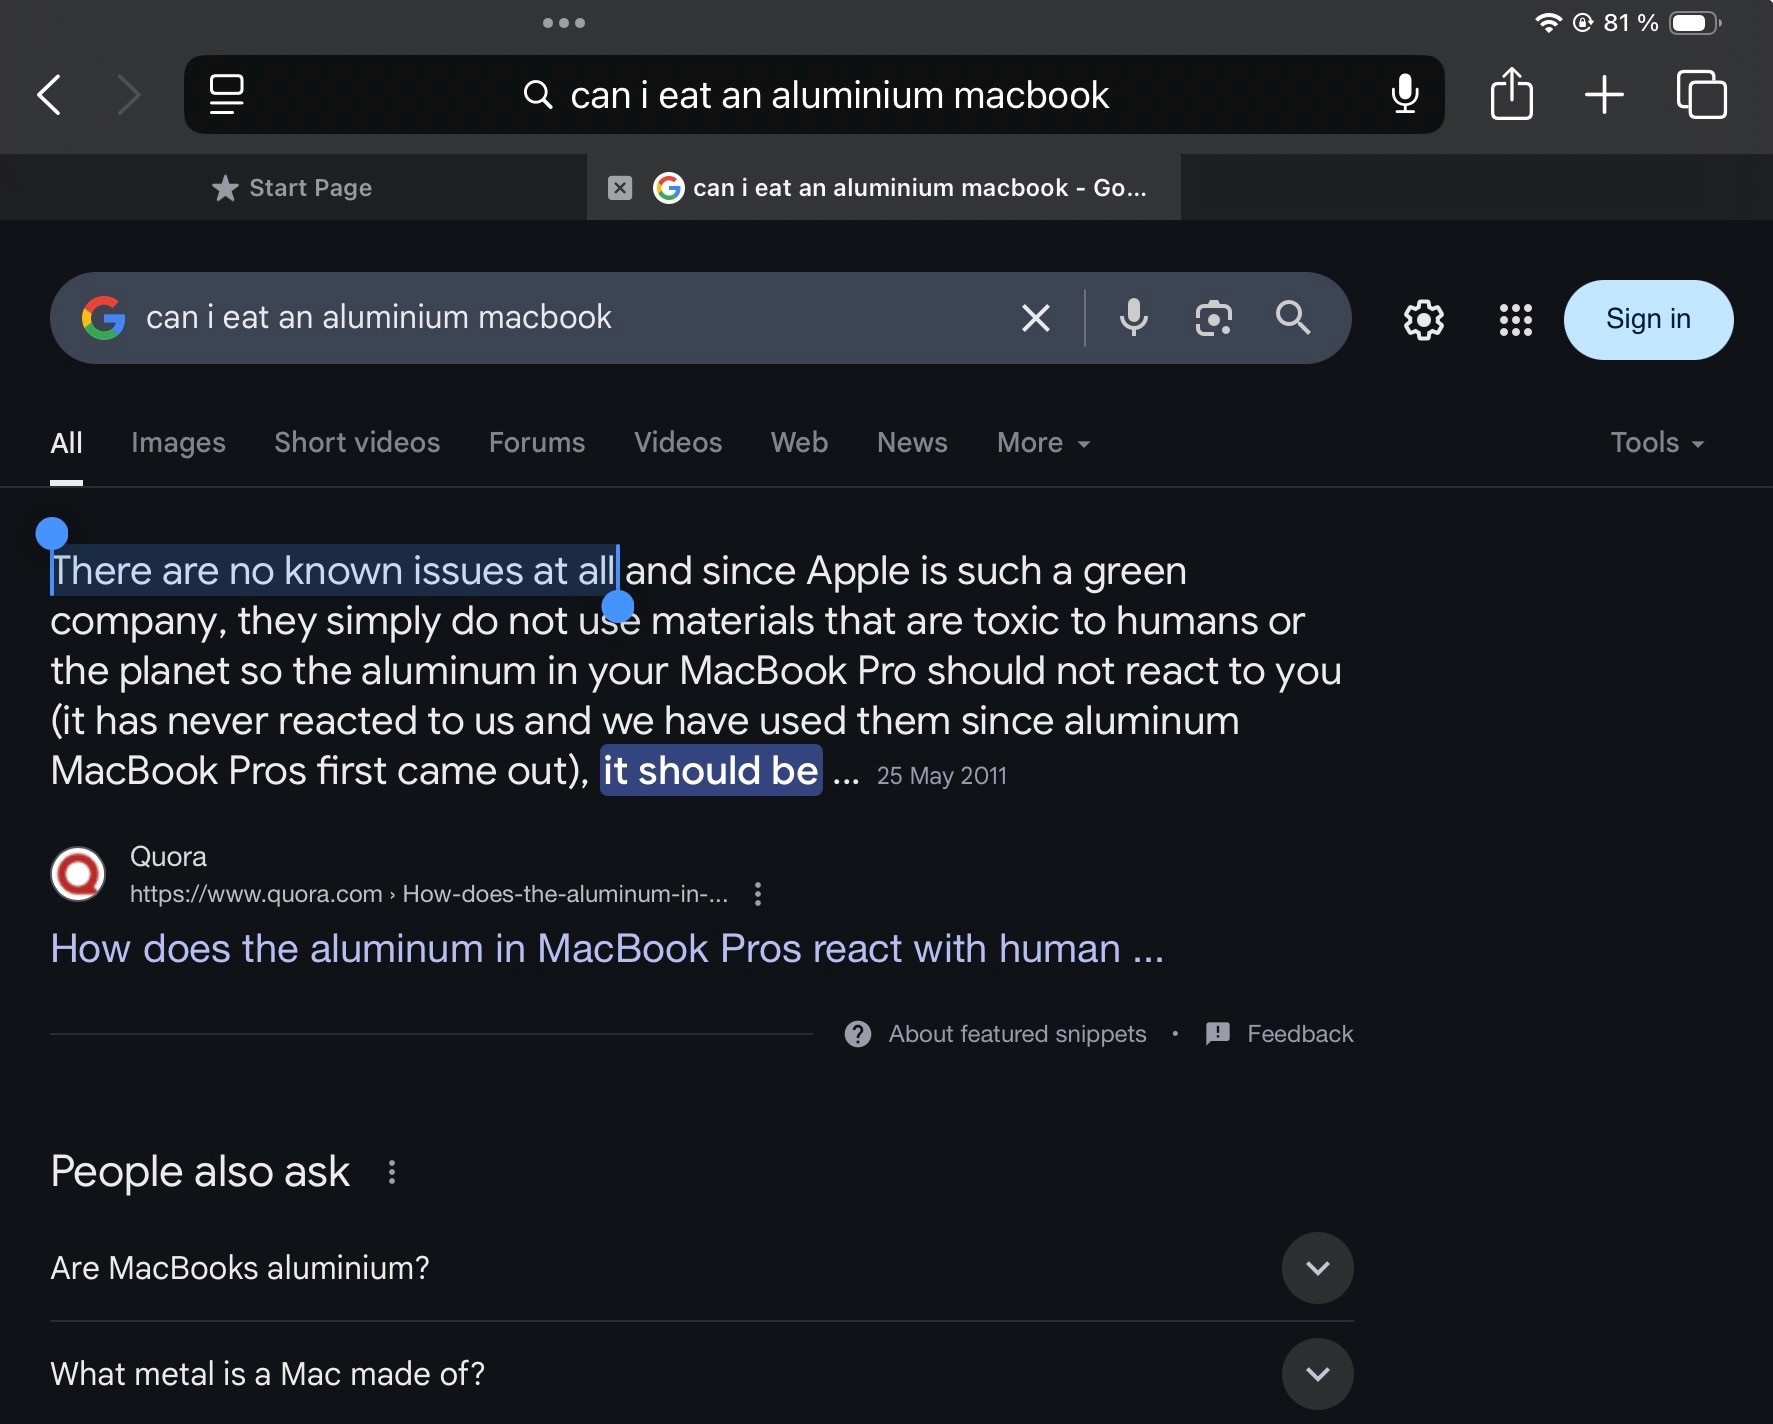Open the Videos results tab
1773x1424 pixels.
point(678,443)
